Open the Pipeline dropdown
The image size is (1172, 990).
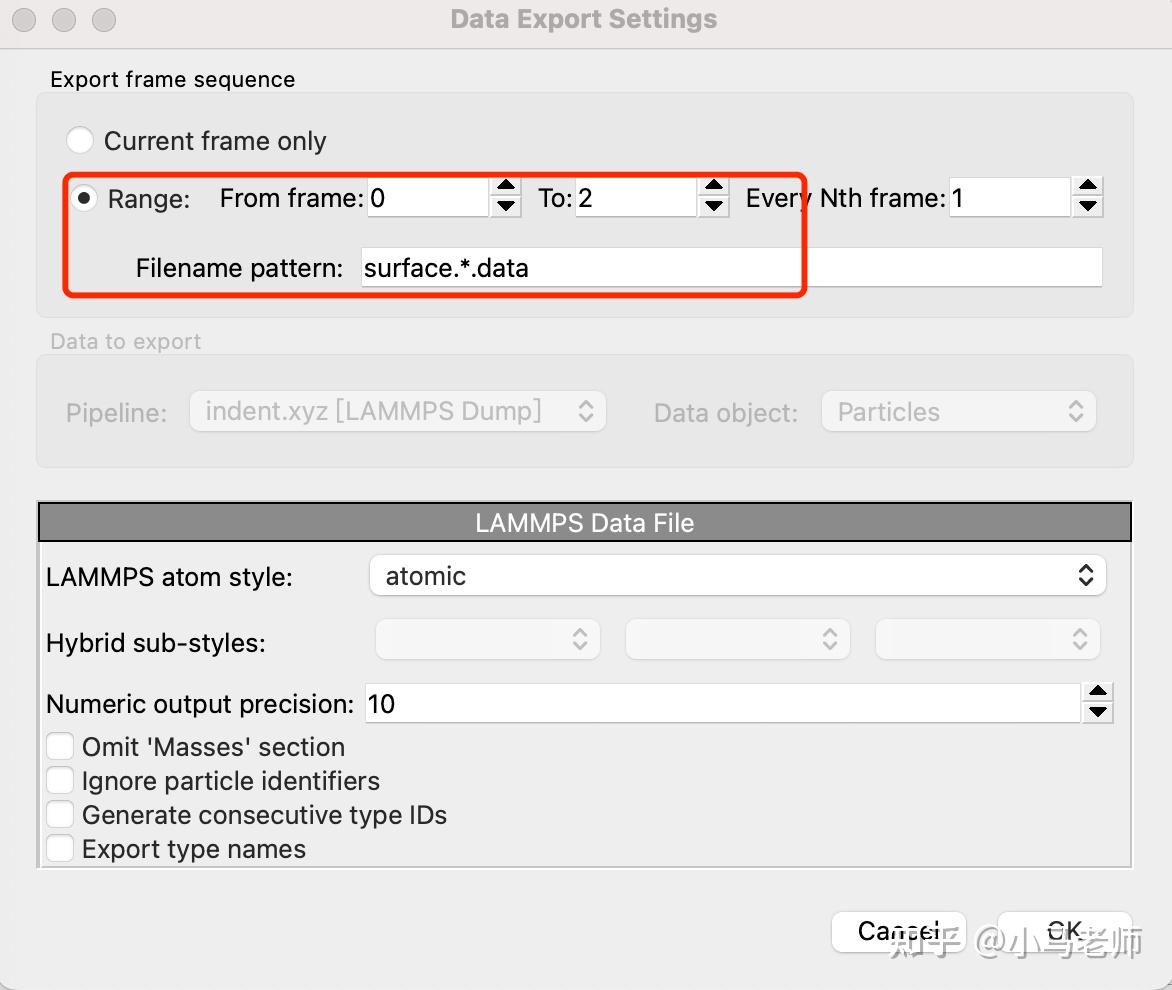397,412
